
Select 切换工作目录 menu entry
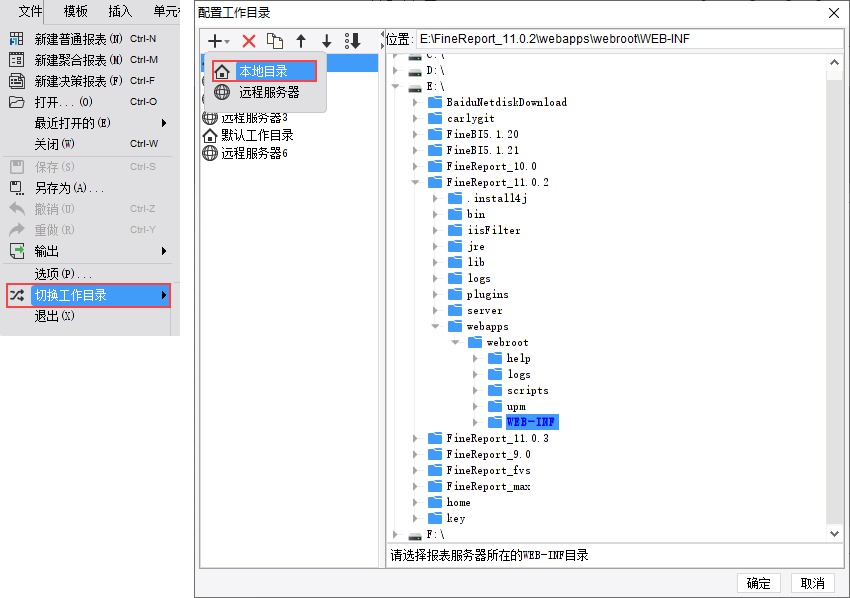coord(88,295)
